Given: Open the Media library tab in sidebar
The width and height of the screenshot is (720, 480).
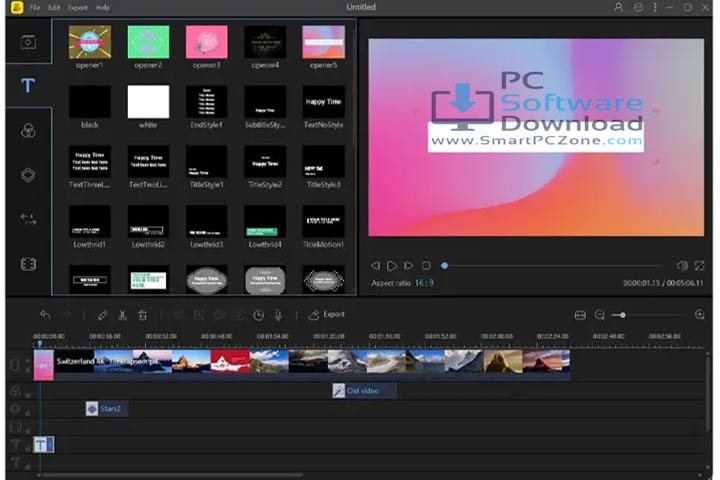Looking at the screenshot, I should click(28, 42).
